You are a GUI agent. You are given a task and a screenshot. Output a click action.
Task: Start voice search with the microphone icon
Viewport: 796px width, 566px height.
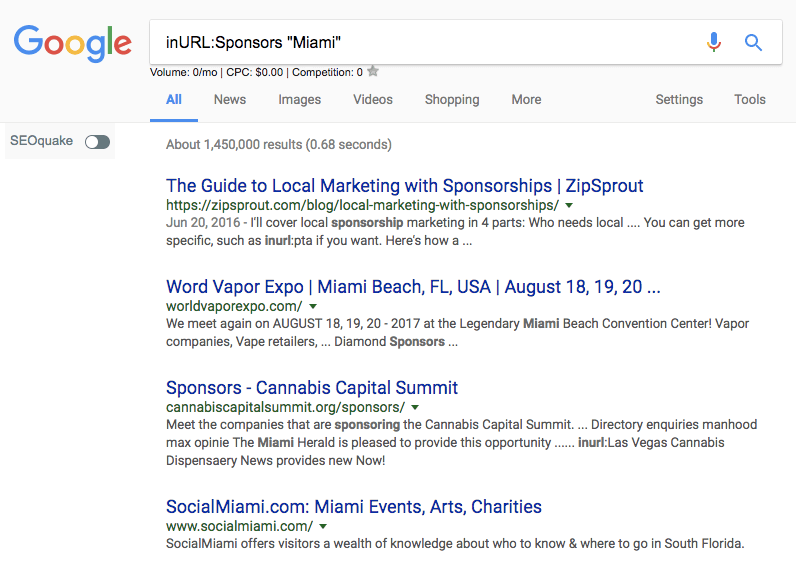(x=714, y=42)
